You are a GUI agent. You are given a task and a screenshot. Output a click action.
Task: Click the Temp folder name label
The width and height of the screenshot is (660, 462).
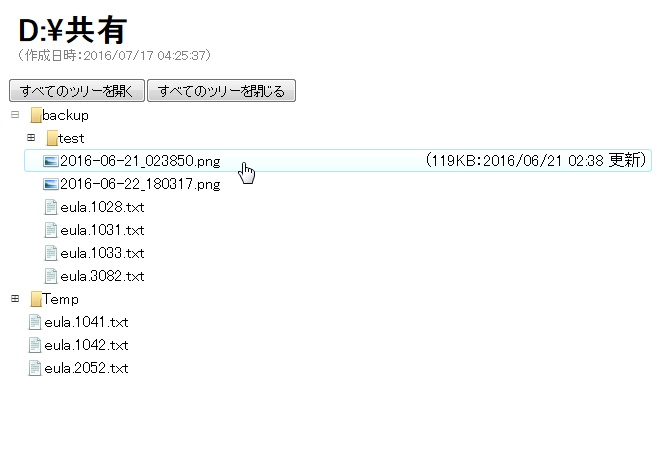tap(60, 300)
